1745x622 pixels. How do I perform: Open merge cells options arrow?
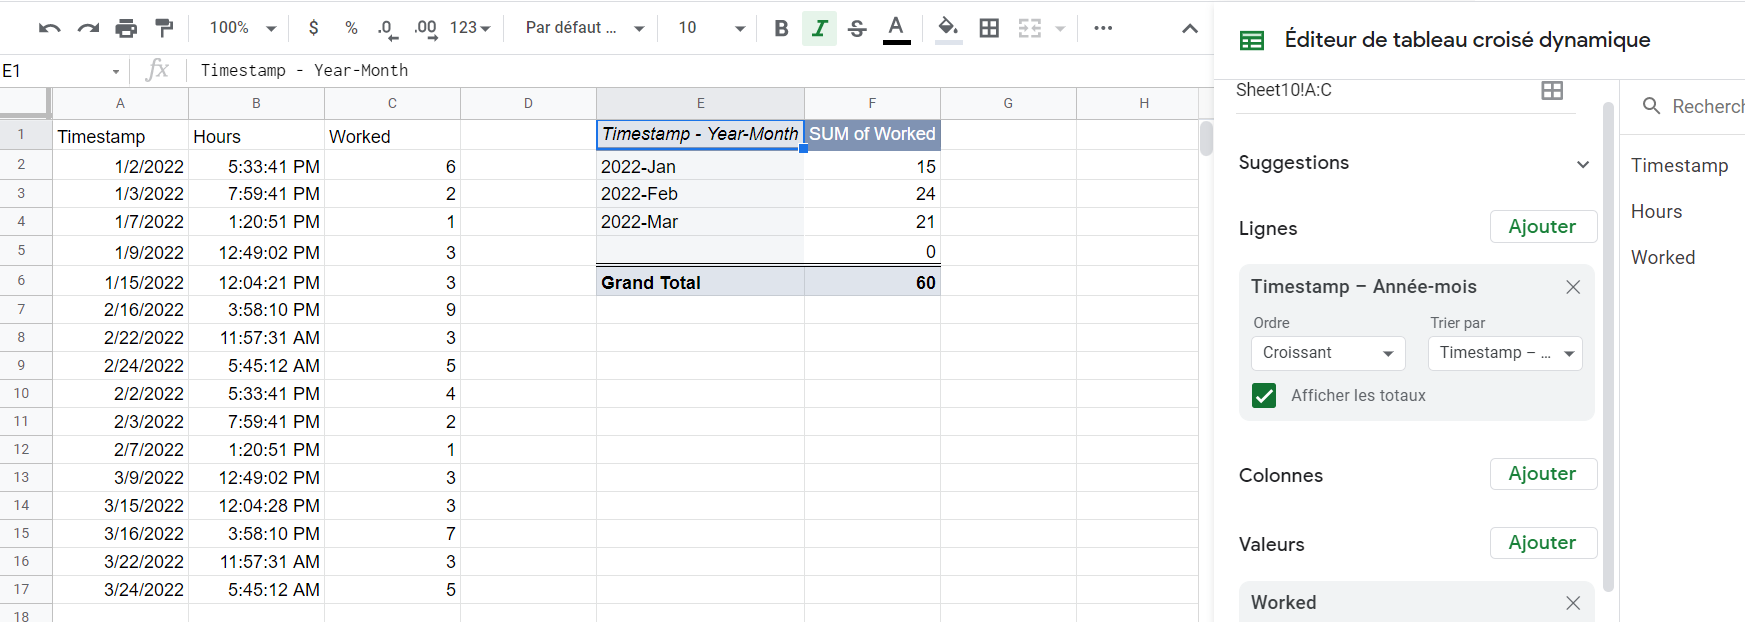(1060, 28)
